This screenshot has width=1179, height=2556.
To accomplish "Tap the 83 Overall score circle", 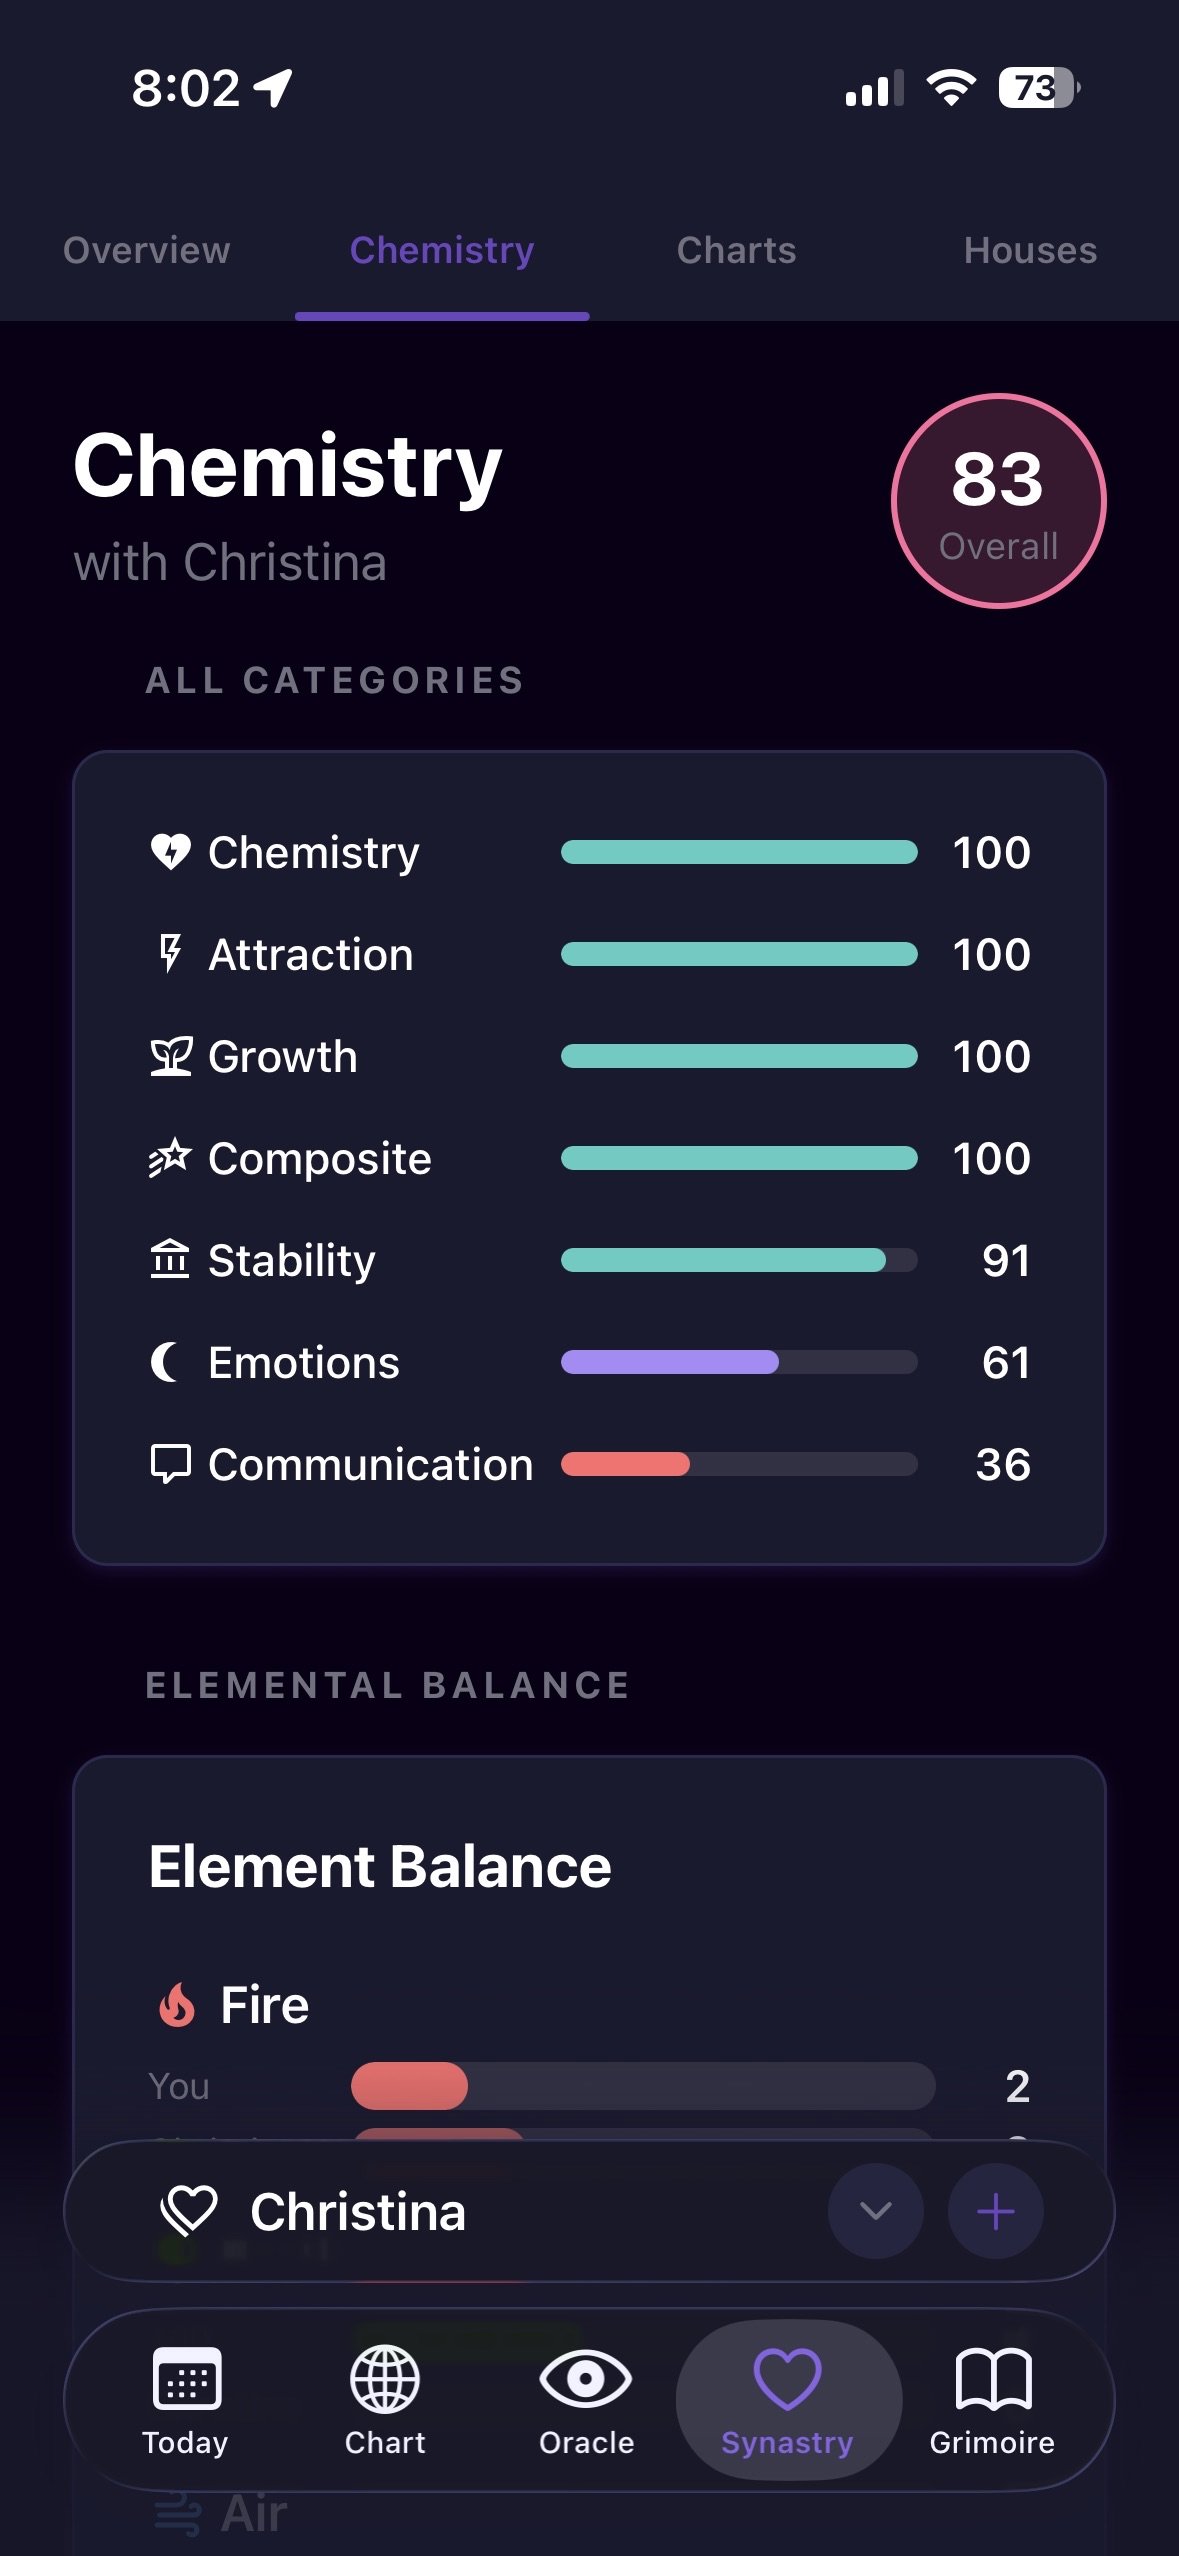I will click(998, 501).
